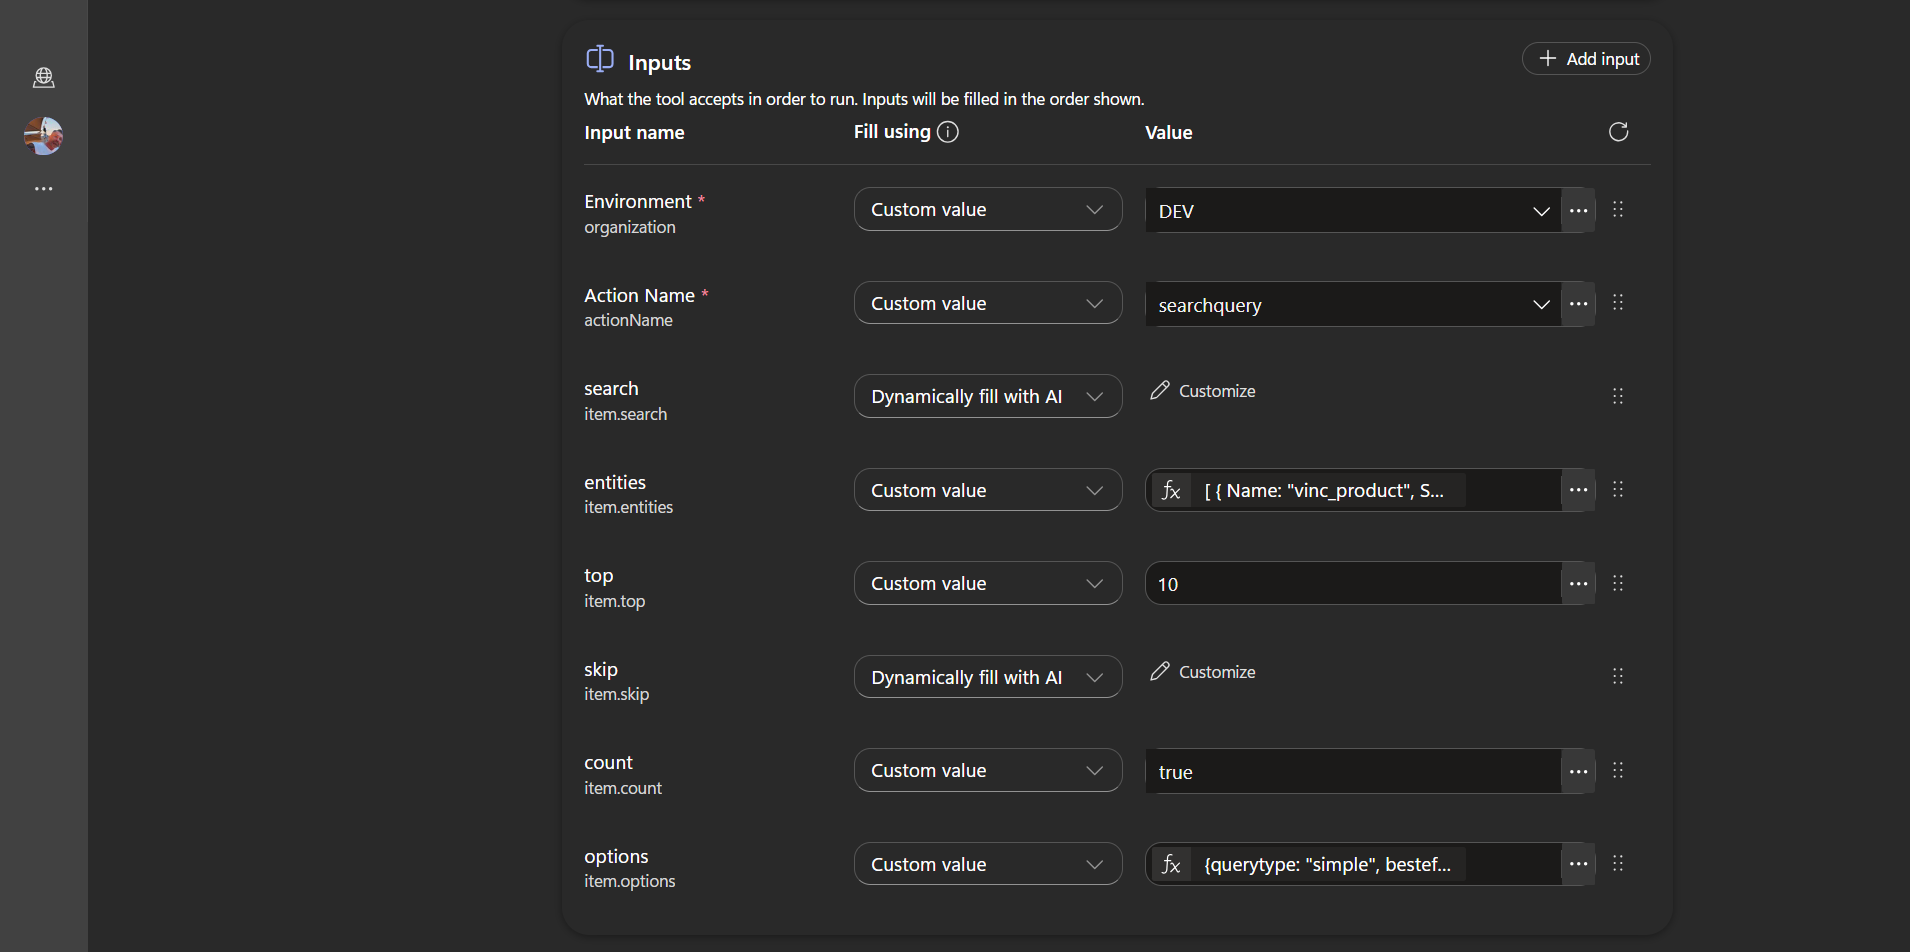Open ellipsis menu for options value

1578,864
